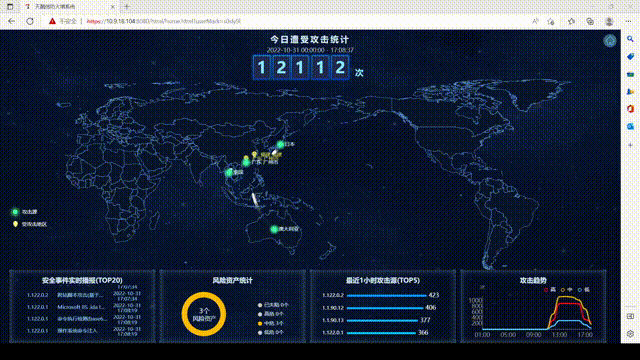This screenshot has width=640, height=360.
Task: Open the tab actions menu icon
Action: (x=10, y=7)
